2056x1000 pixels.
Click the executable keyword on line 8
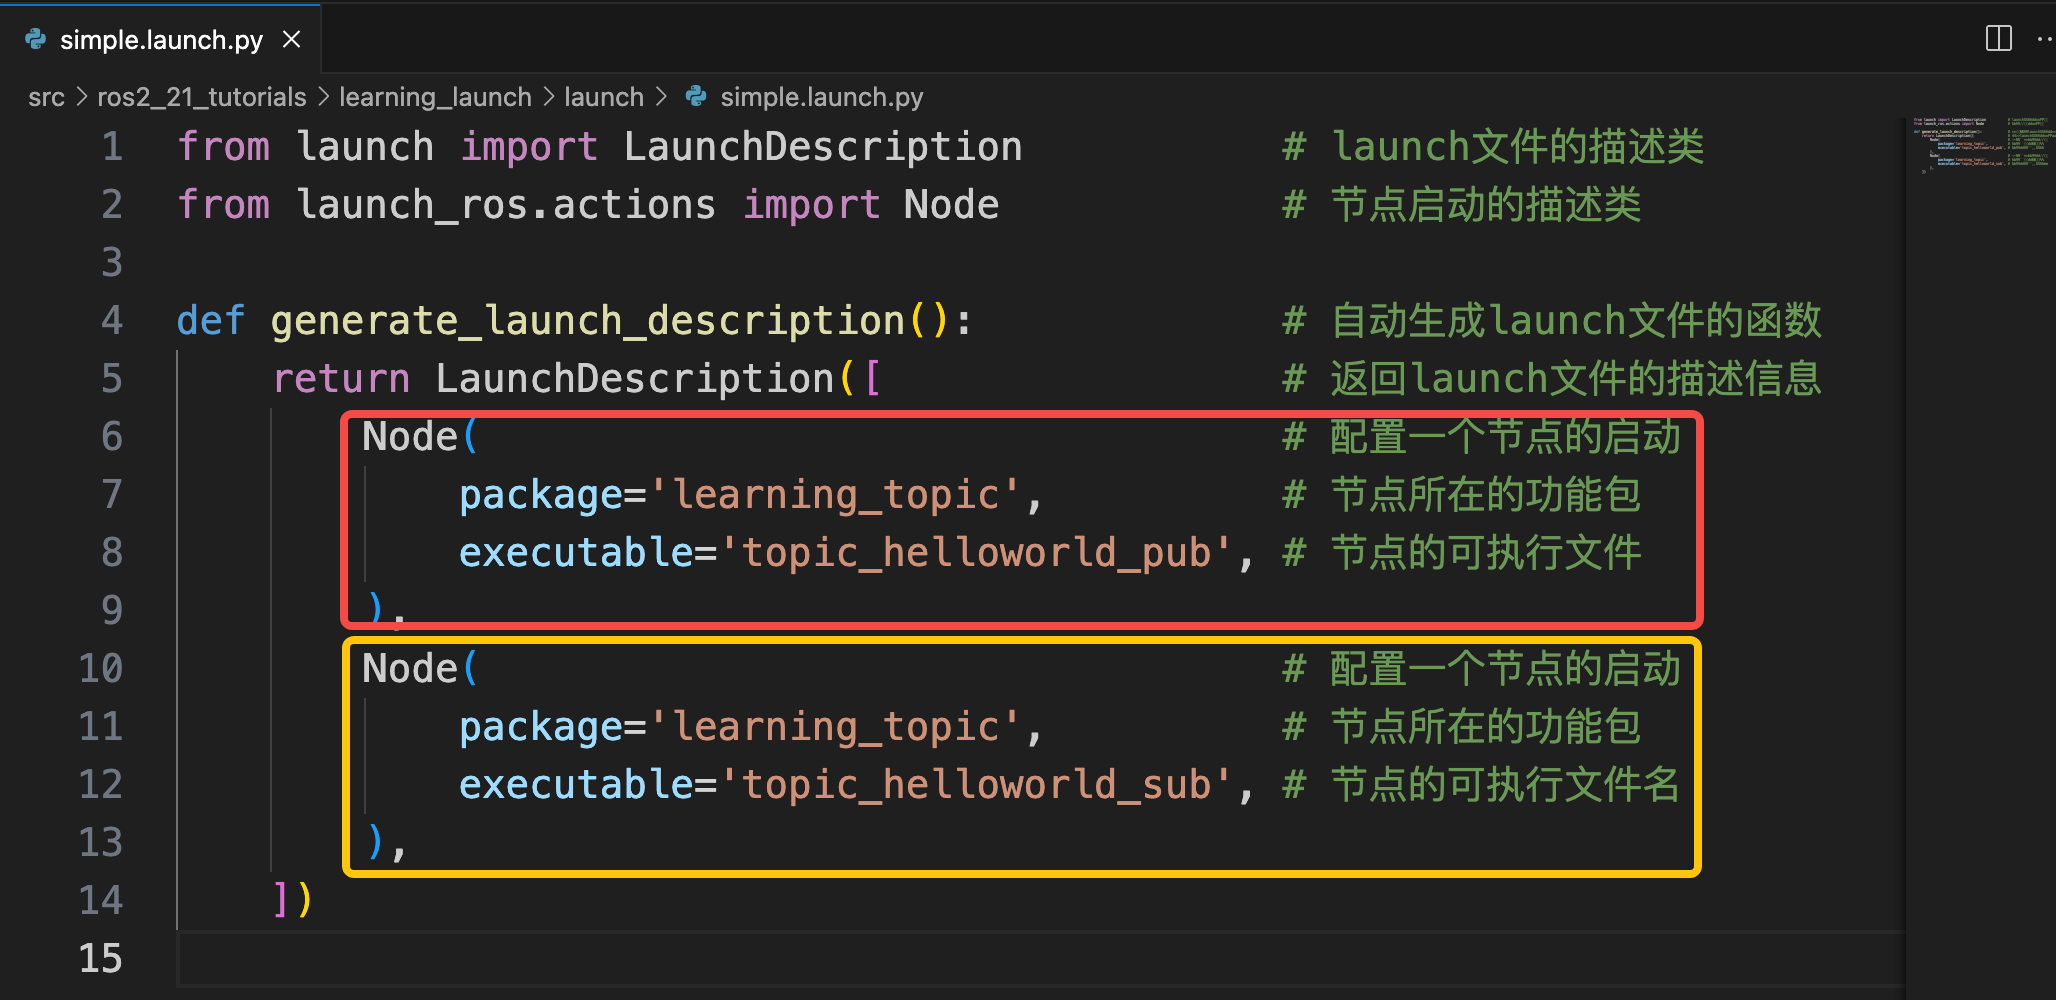coord(576,553)
